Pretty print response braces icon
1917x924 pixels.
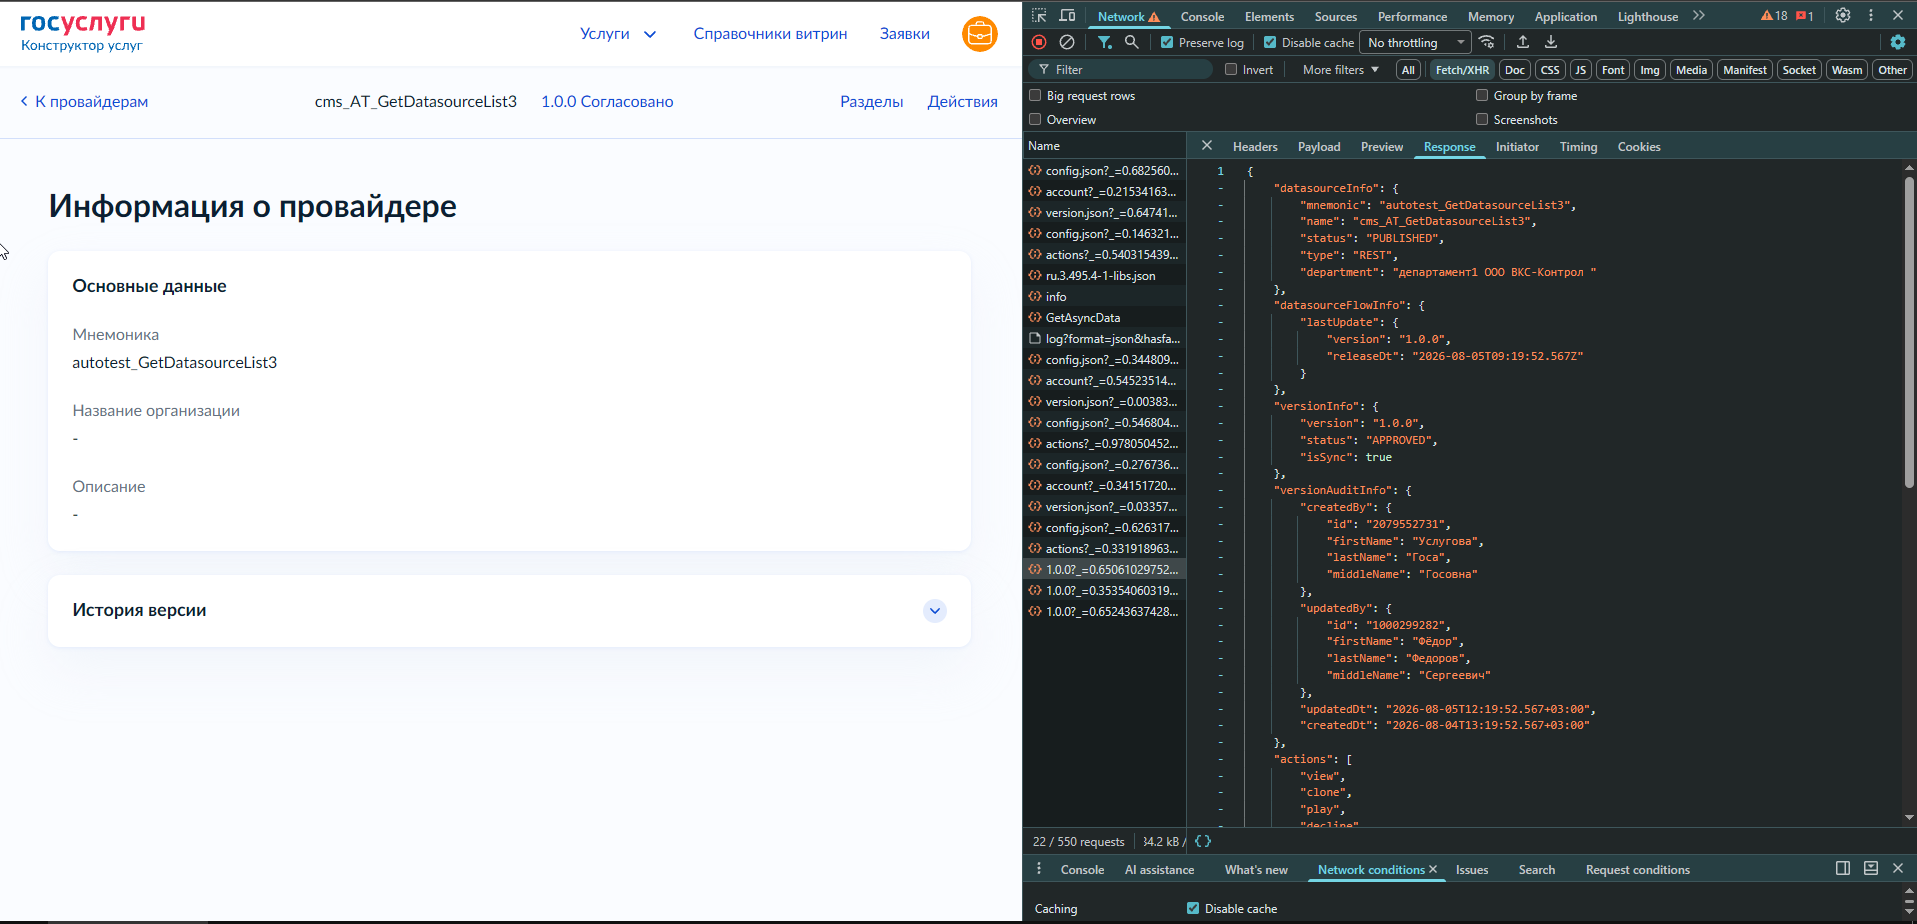point(1203,841)
